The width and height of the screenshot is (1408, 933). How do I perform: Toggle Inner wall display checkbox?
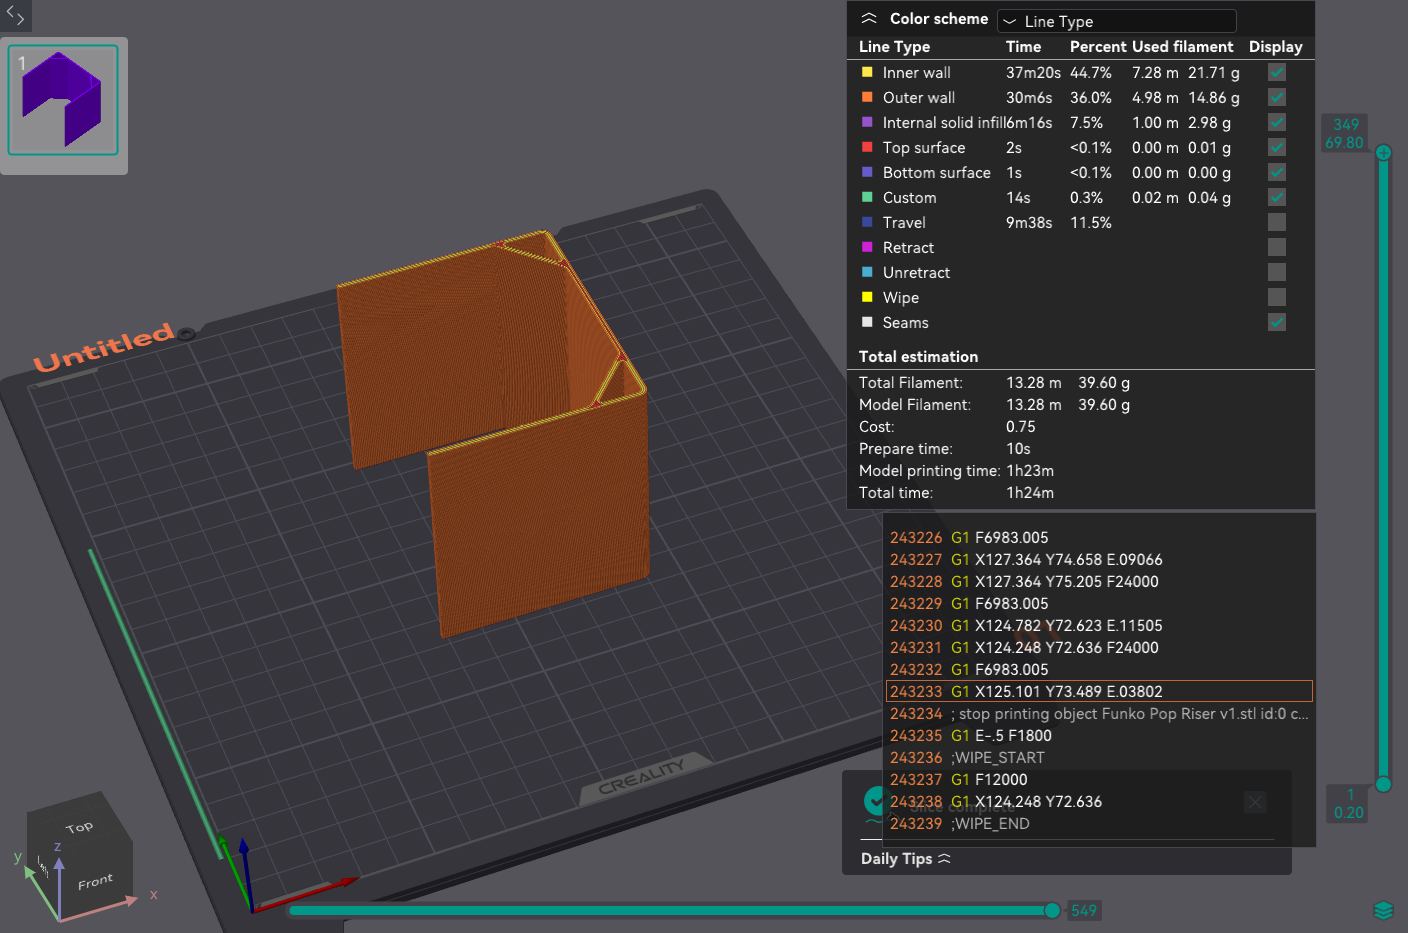1277,72
